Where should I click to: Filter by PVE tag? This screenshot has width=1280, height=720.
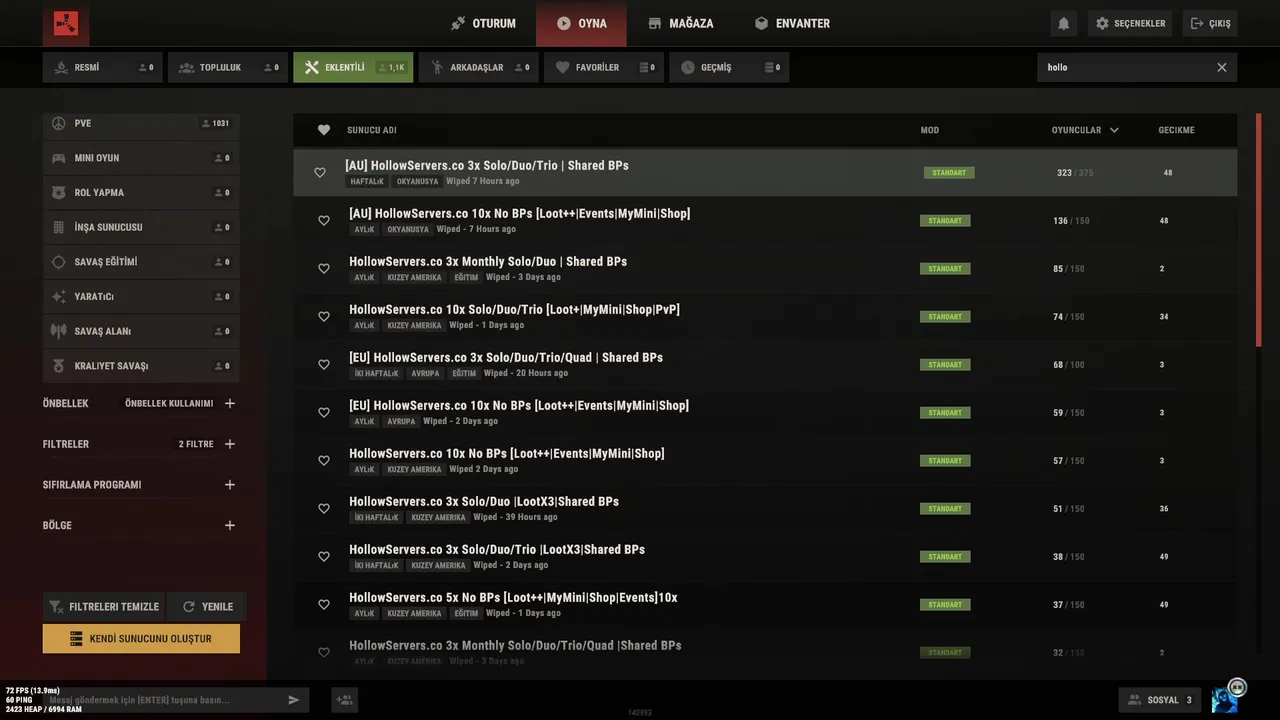coord(141,123)
